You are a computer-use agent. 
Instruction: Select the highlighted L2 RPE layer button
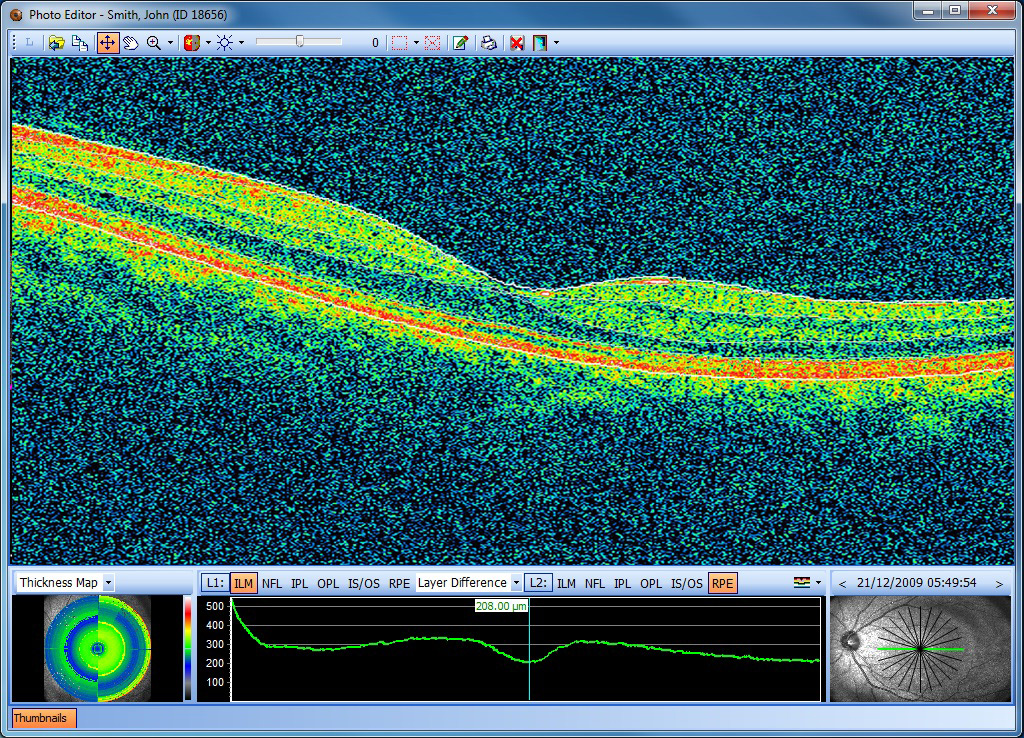coord(722,583)
